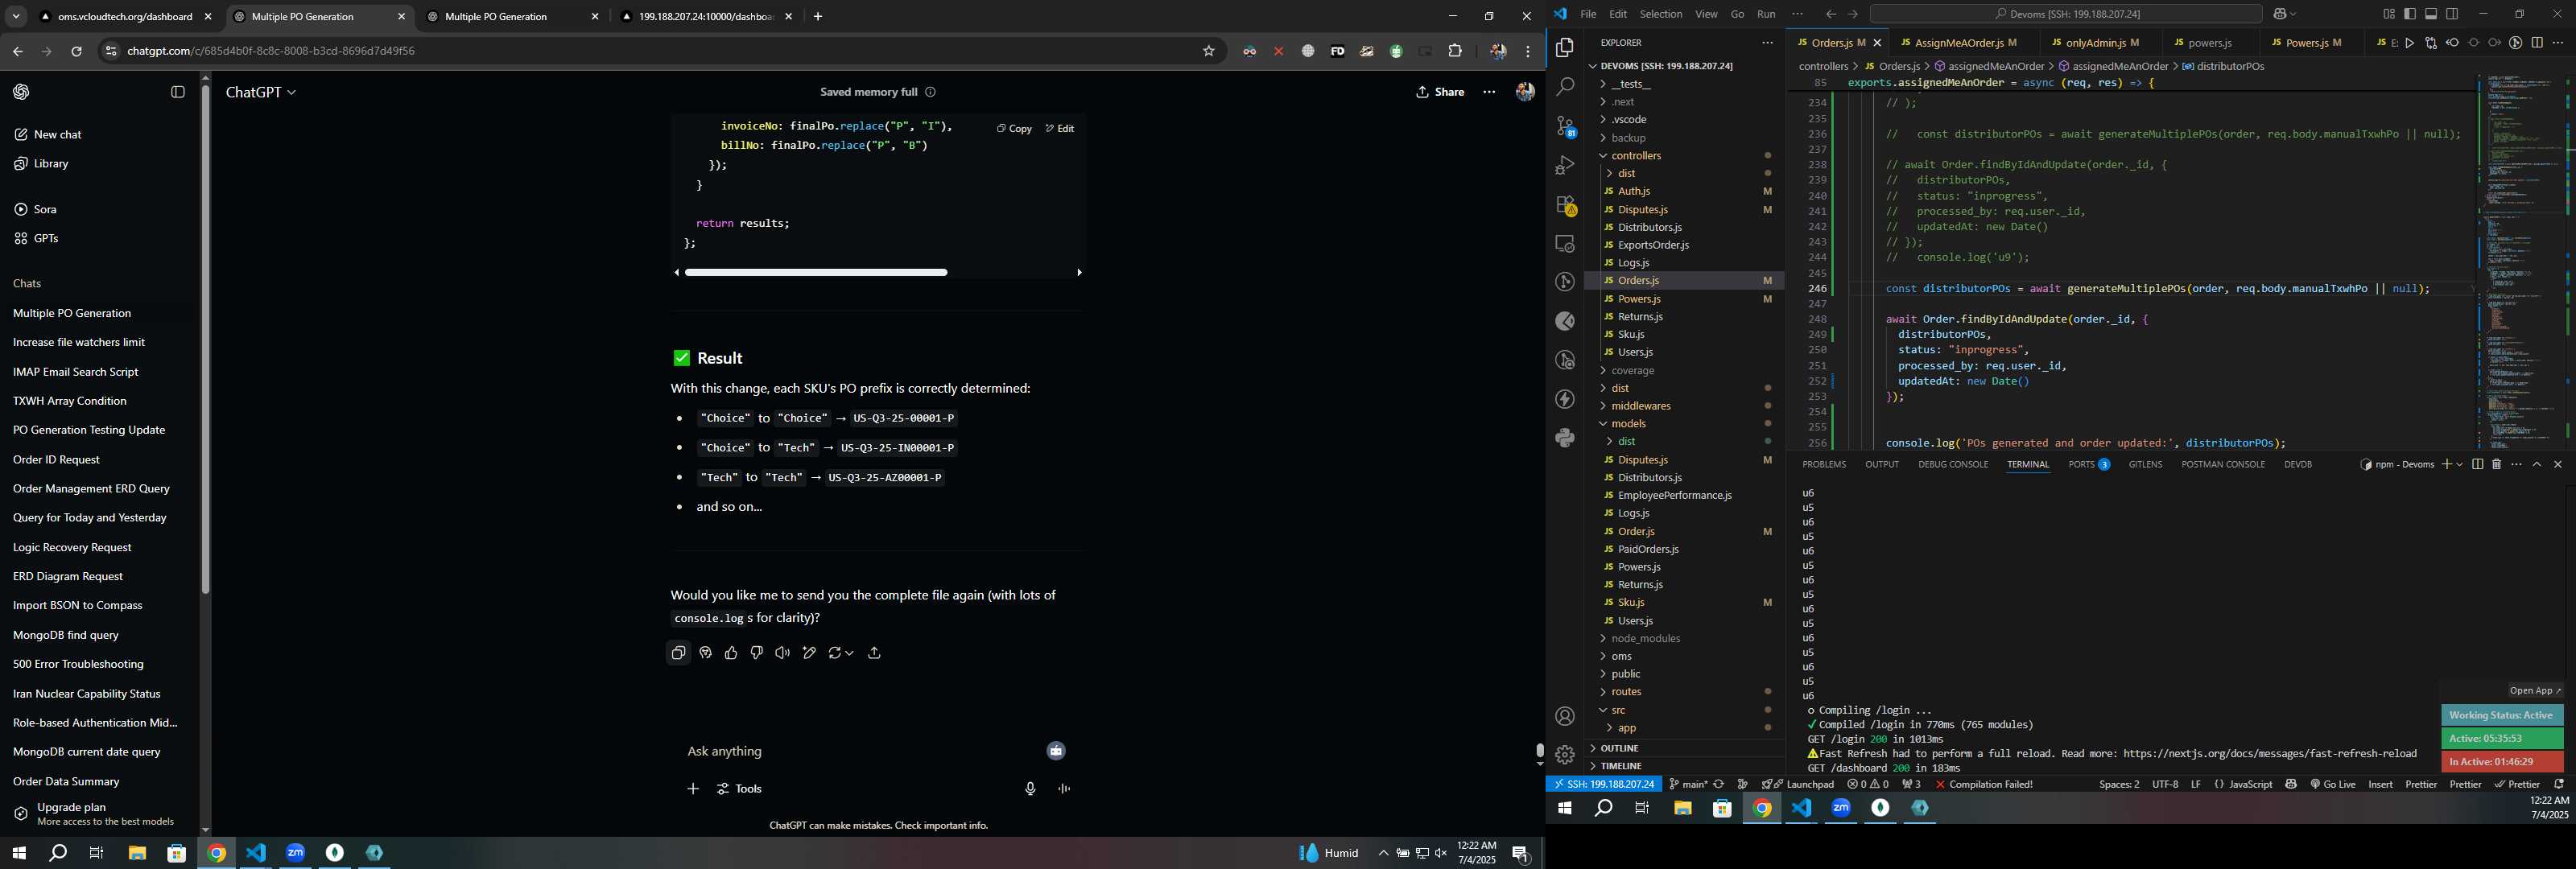Open VS Code Search view
This screenshot has height=869, width=2576.
coord(1565,87)
